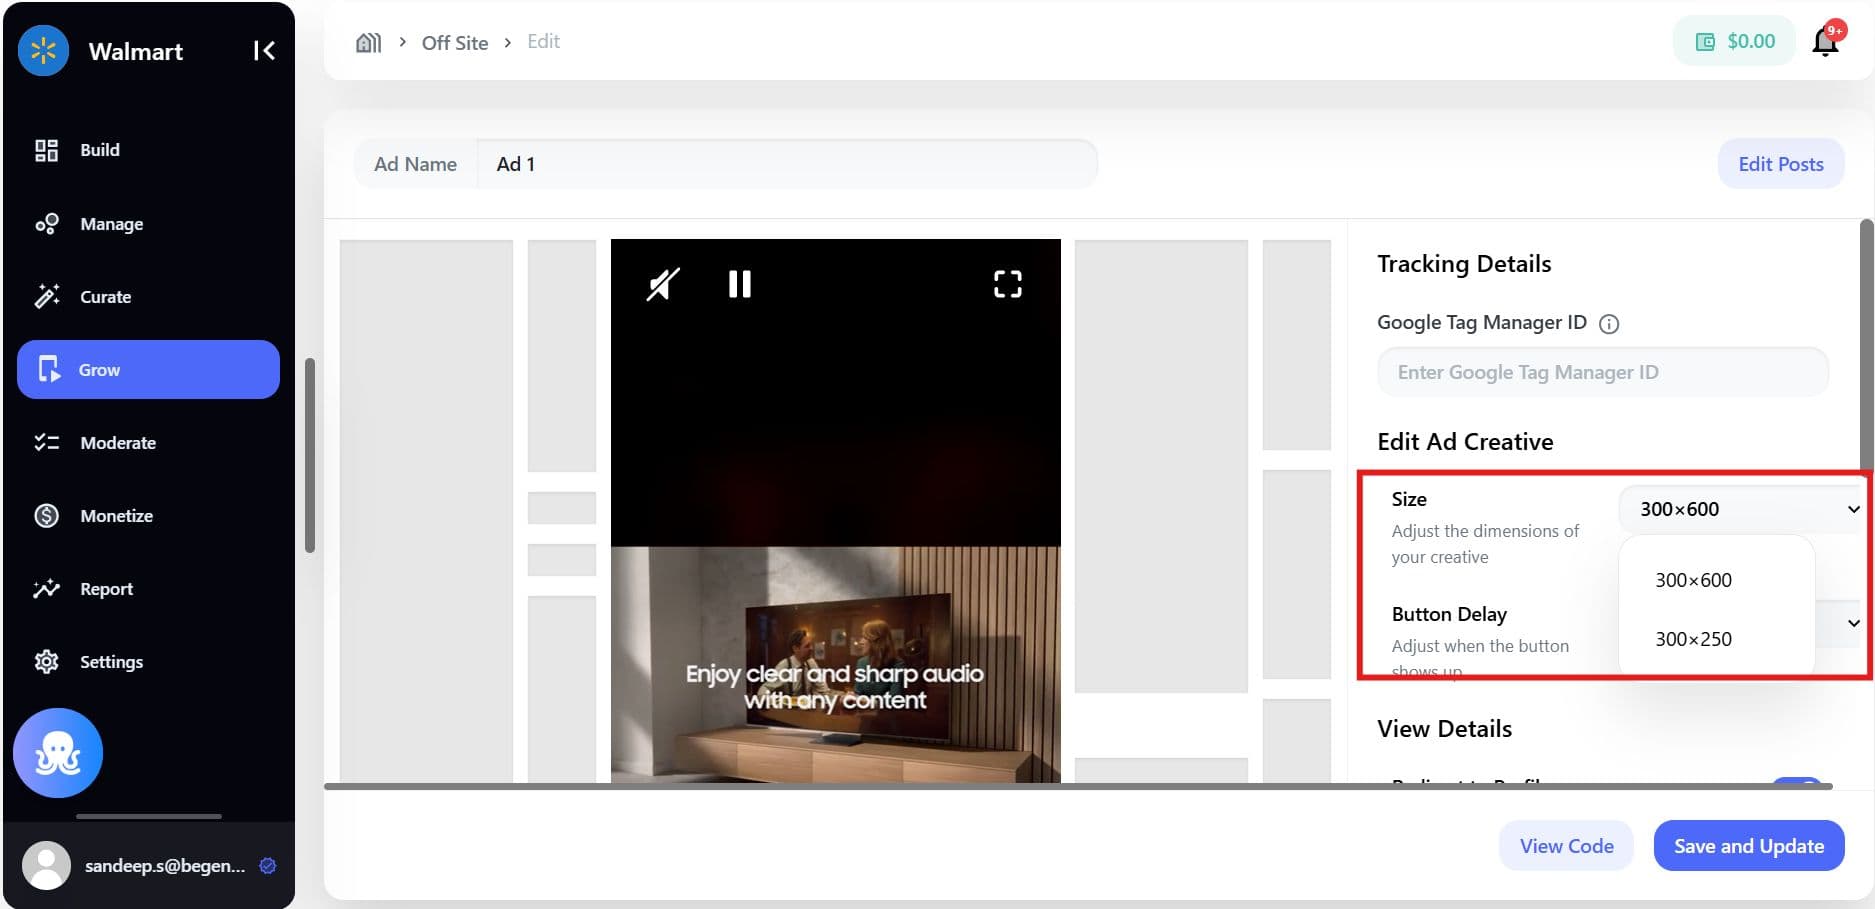Expand the Button Delay dropdown arrow

1853,623
